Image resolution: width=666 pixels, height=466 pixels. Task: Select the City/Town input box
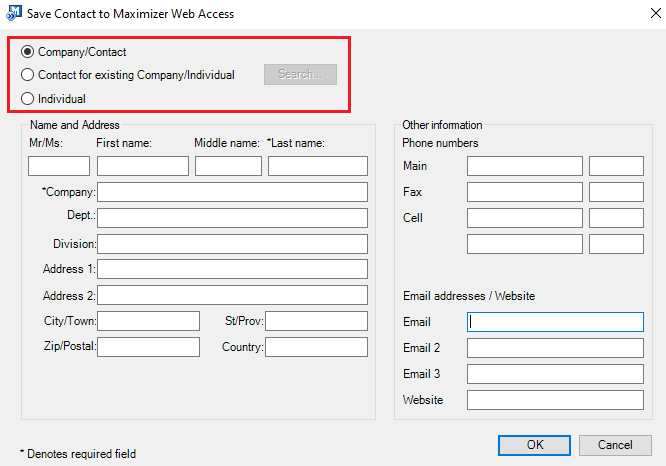148,321
